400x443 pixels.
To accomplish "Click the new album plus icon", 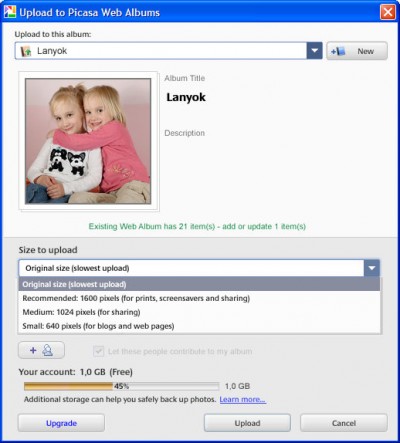I will point(338,51).
